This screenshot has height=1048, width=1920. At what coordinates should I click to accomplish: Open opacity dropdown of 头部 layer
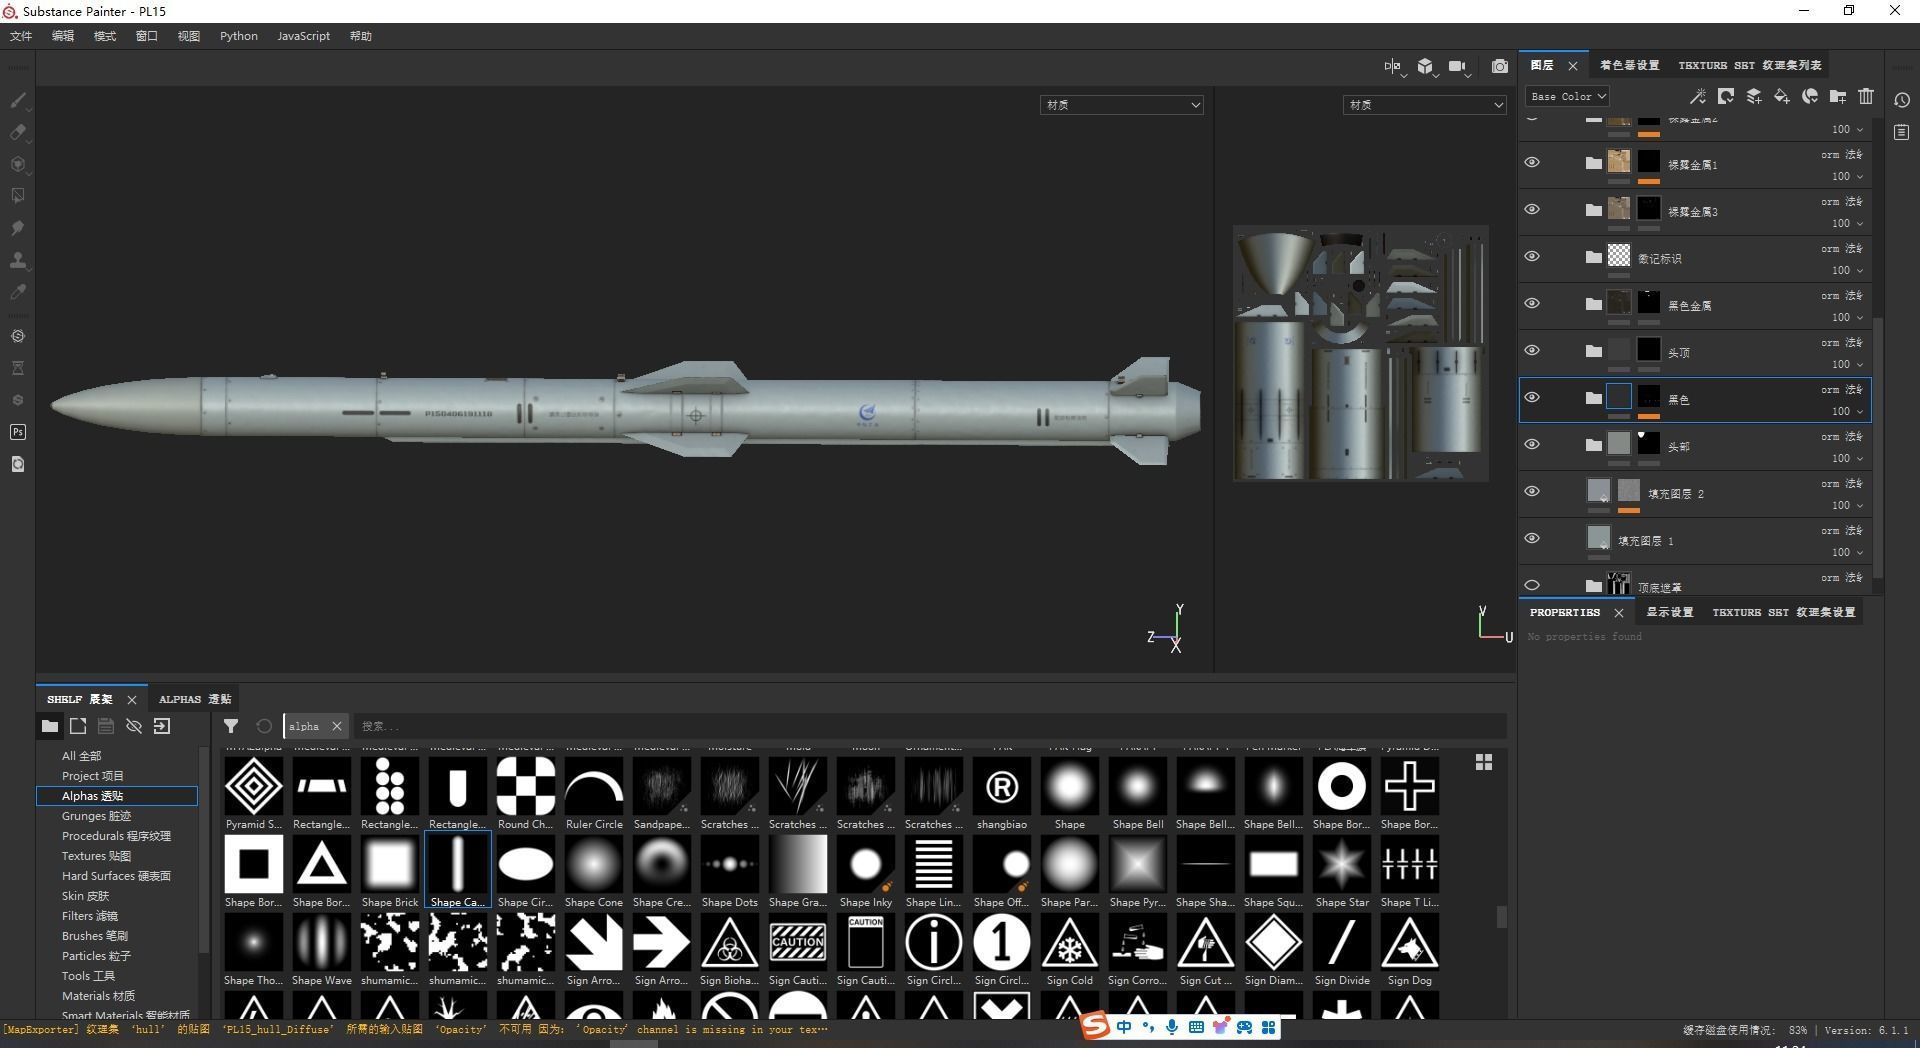point(1847,458)
